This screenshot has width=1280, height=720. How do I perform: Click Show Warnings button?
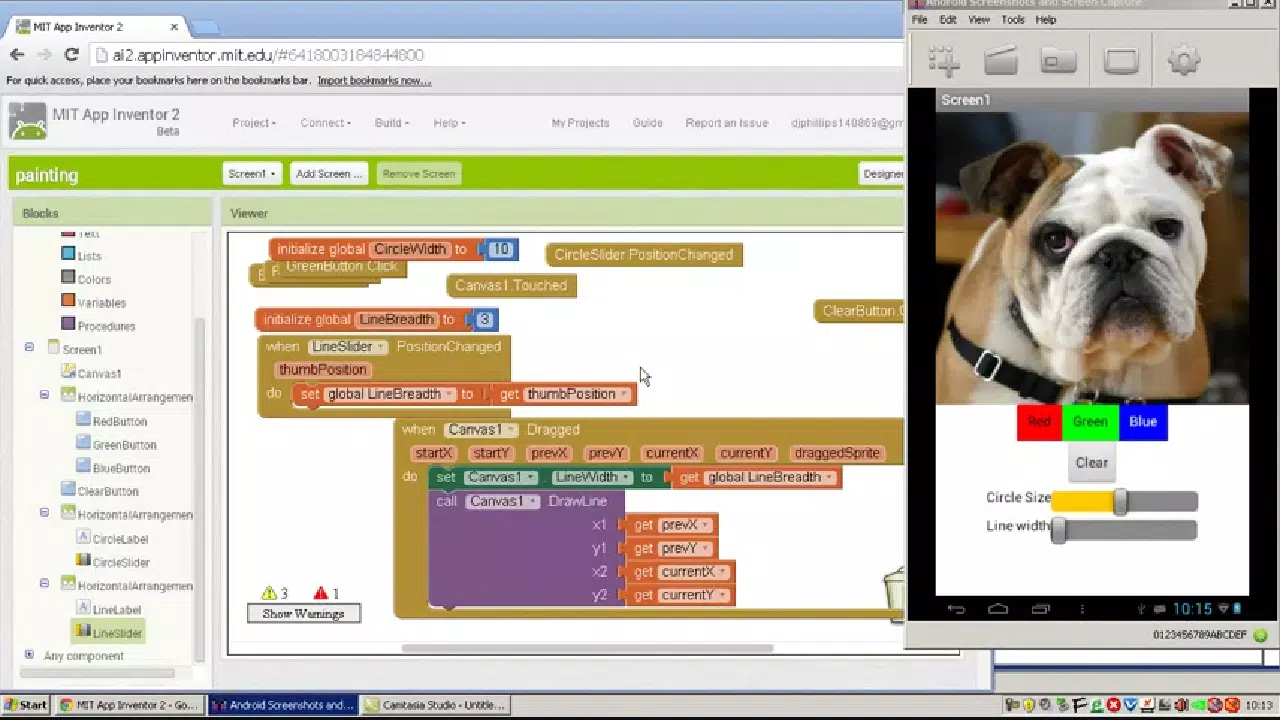pyautogui.click(x=303, y=613)
